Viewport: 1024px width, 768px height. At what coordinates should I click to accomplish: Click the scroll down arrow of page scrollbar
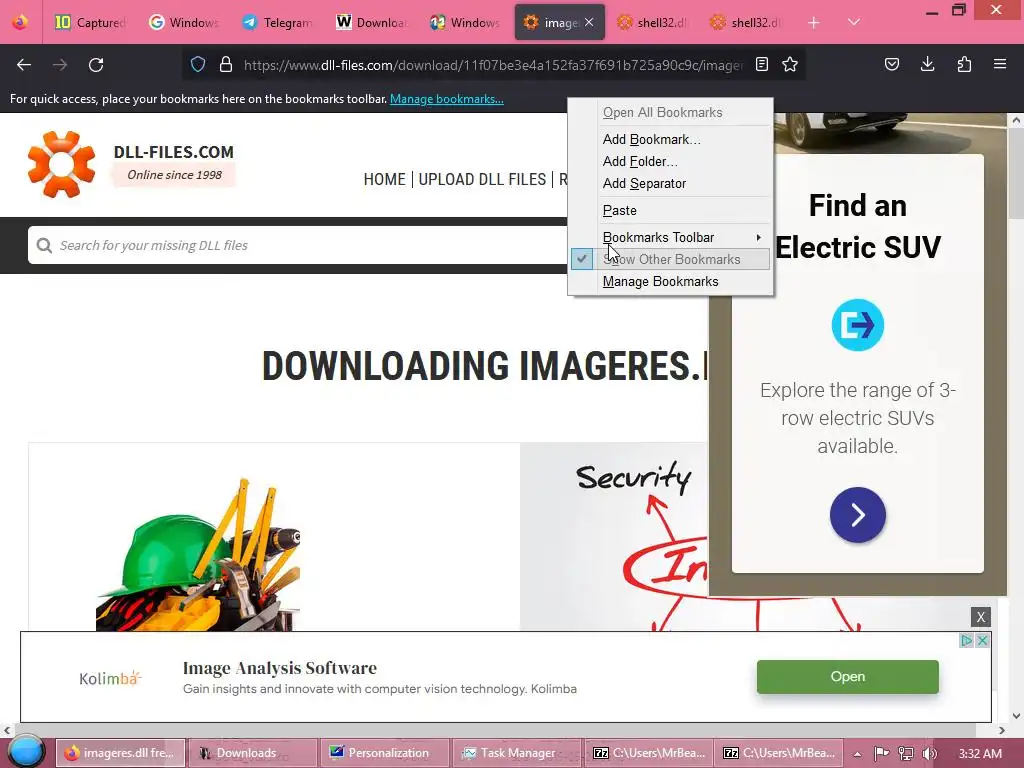pyautogui.click(x=1016, y=716)
